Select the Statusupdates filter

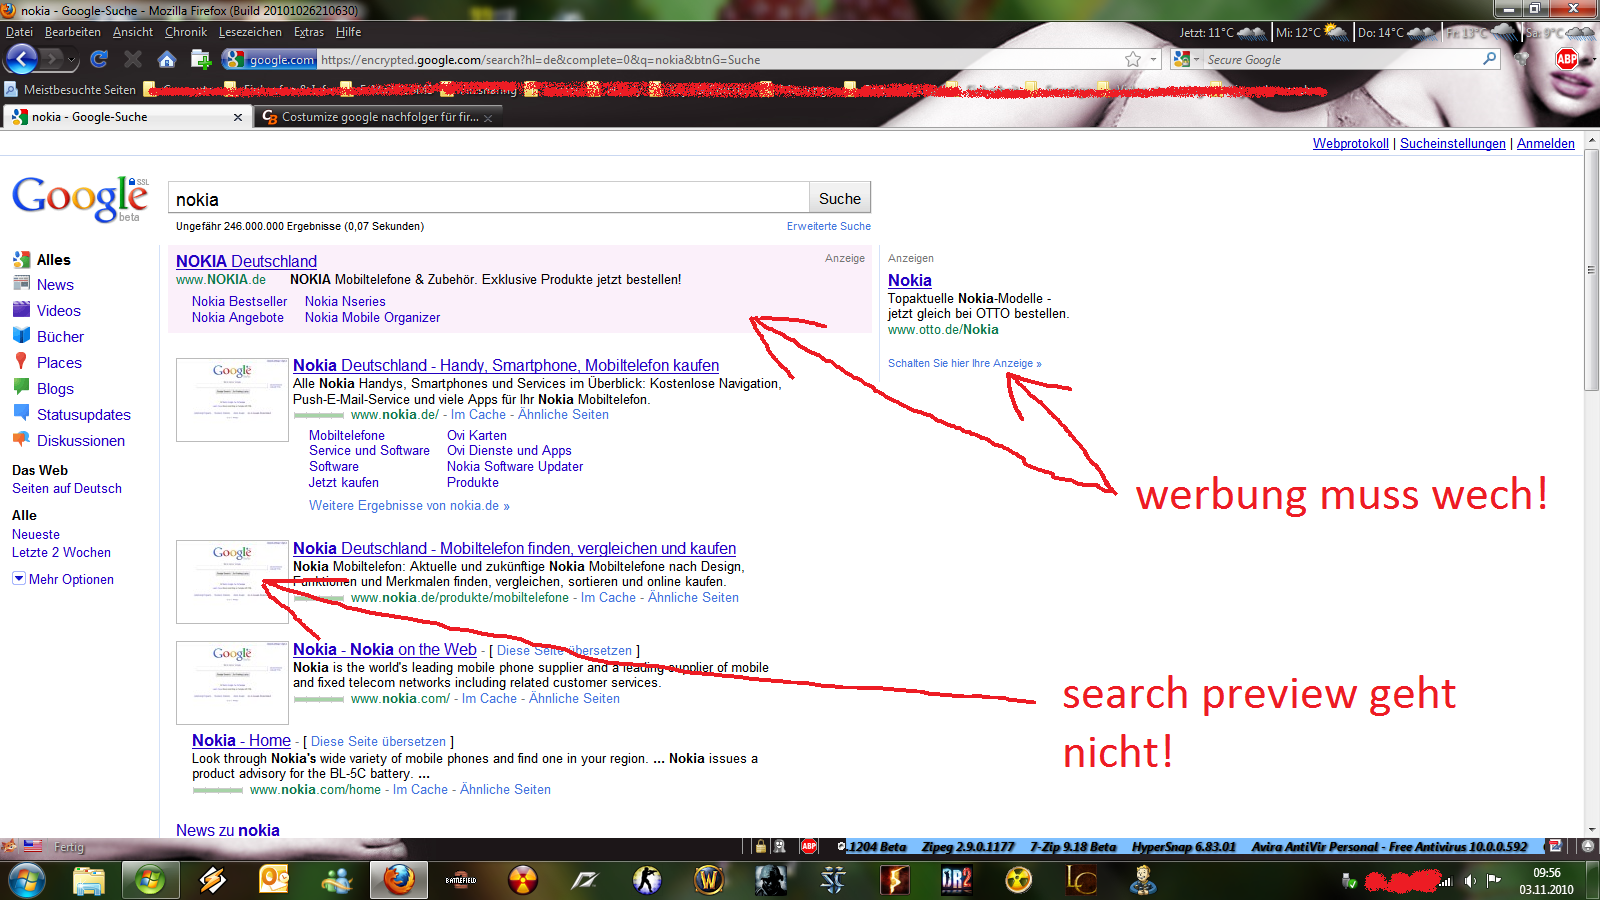(x=84, y=415)
